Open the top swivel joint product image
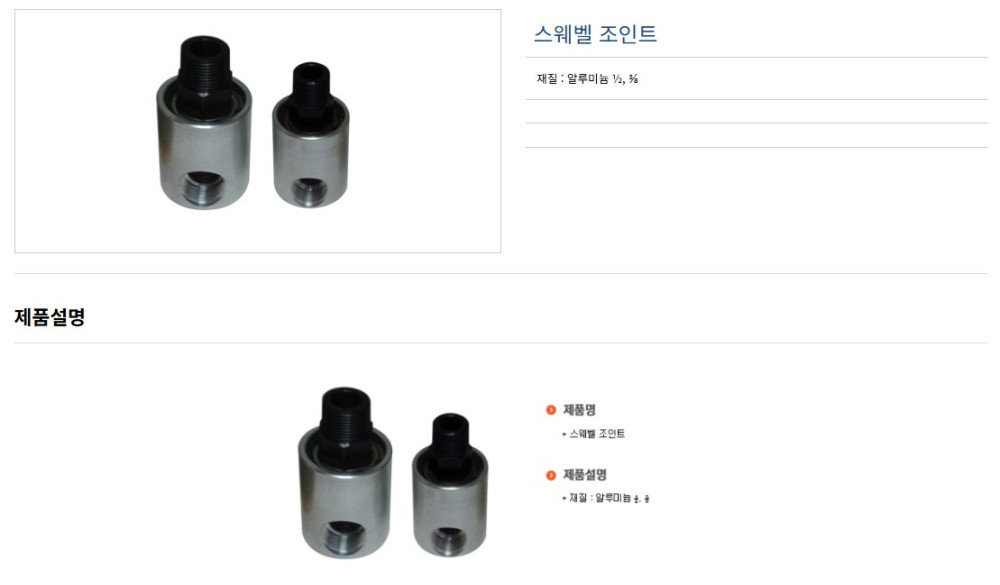 coord(258,131)
